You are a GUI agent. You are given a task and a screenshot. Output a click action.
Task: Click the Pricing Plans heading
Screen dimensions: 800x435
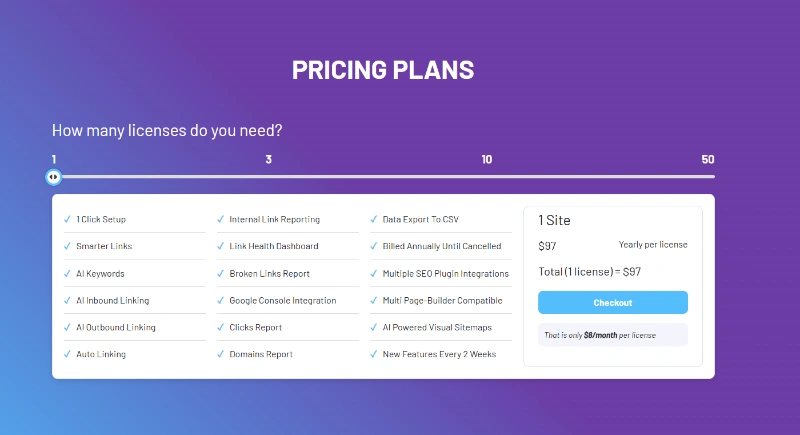click(383, 70)
